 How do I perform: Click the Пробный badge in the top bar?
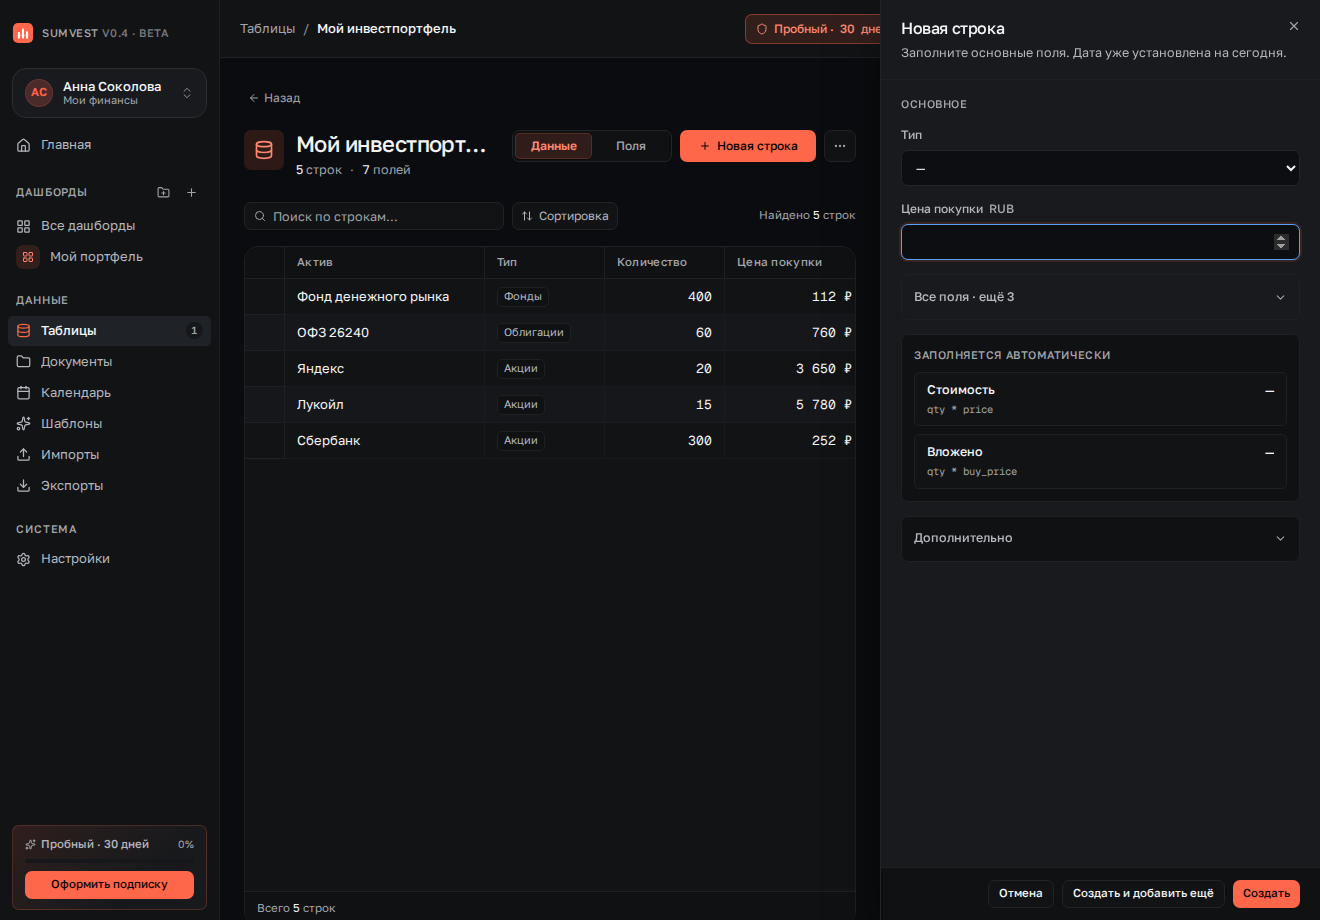click(813, 29)
